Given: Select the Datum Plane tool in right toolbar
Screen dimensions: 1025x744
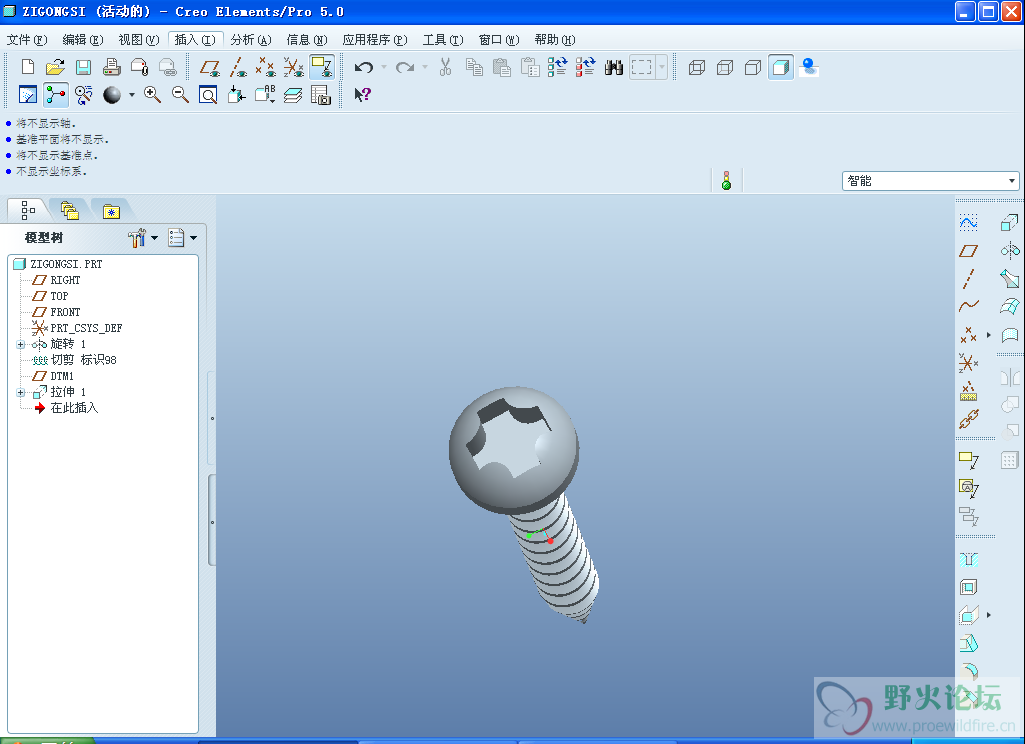Looking at the screenshot, I should pos(968,250).
